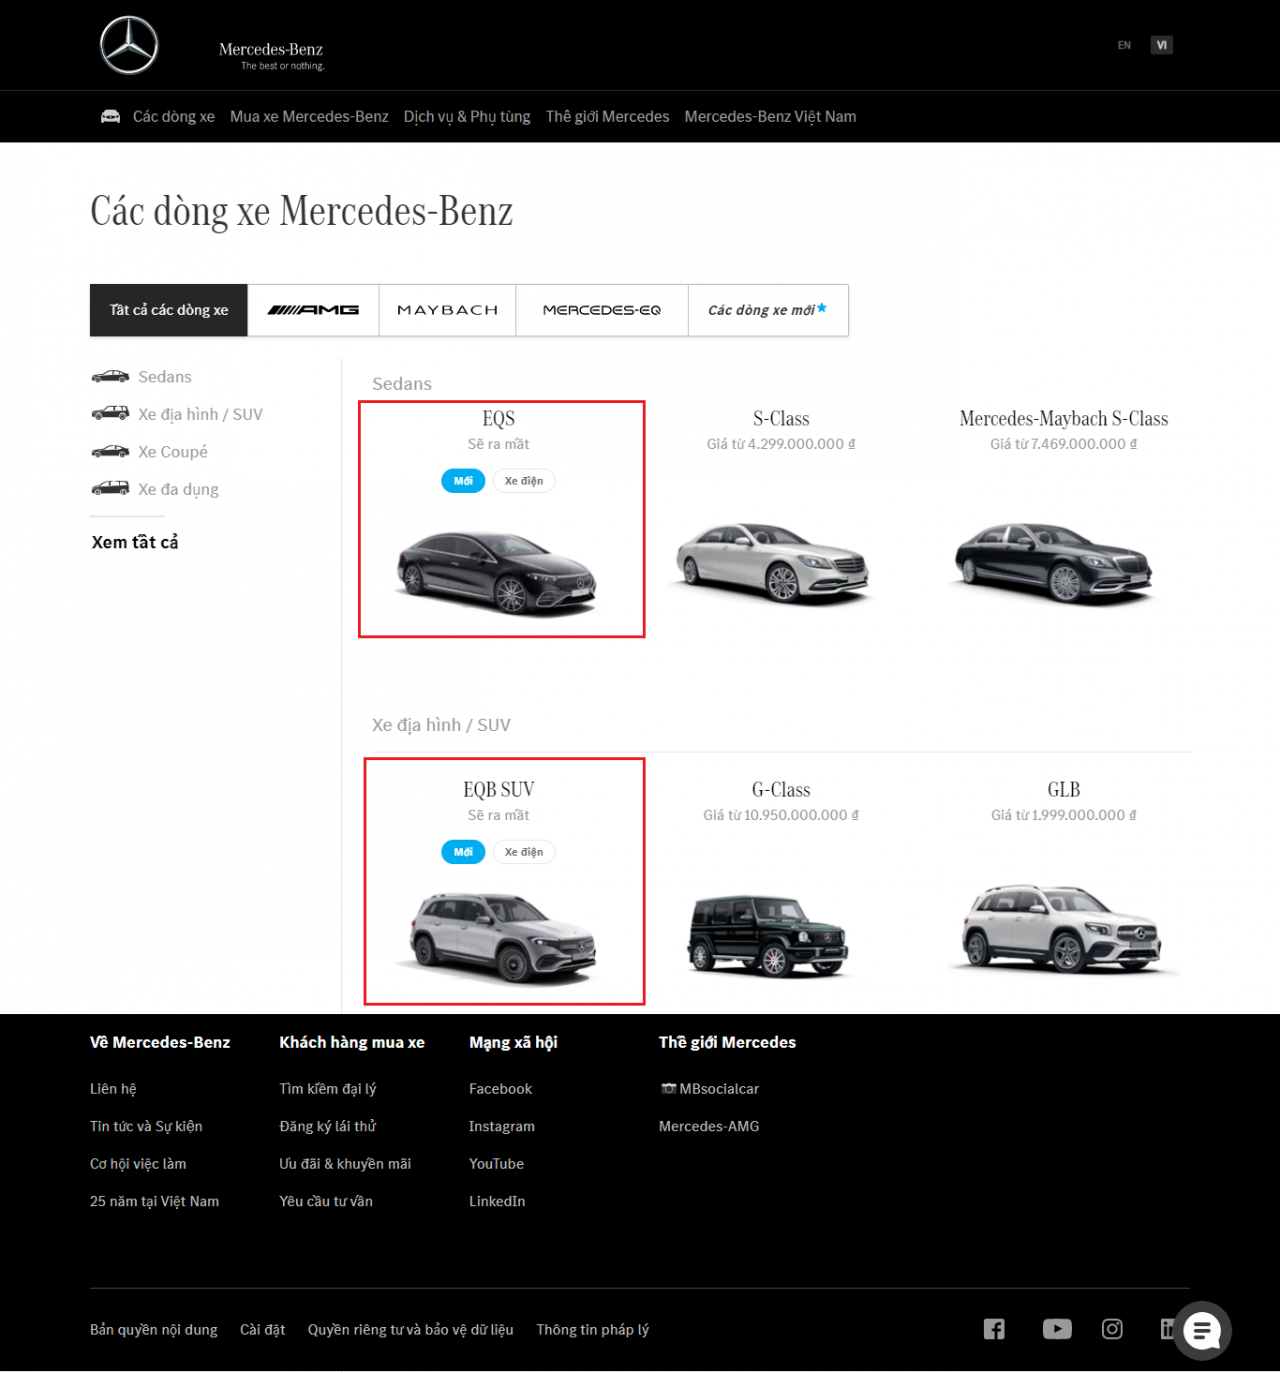Click the Mercedes-Benz star logo

click(x=130, y=45)
